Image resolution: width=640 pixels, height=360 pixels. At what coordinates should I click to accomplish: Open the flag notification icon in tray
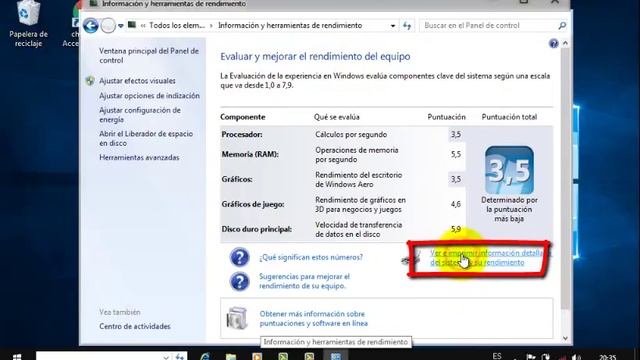tap(531, 357)
